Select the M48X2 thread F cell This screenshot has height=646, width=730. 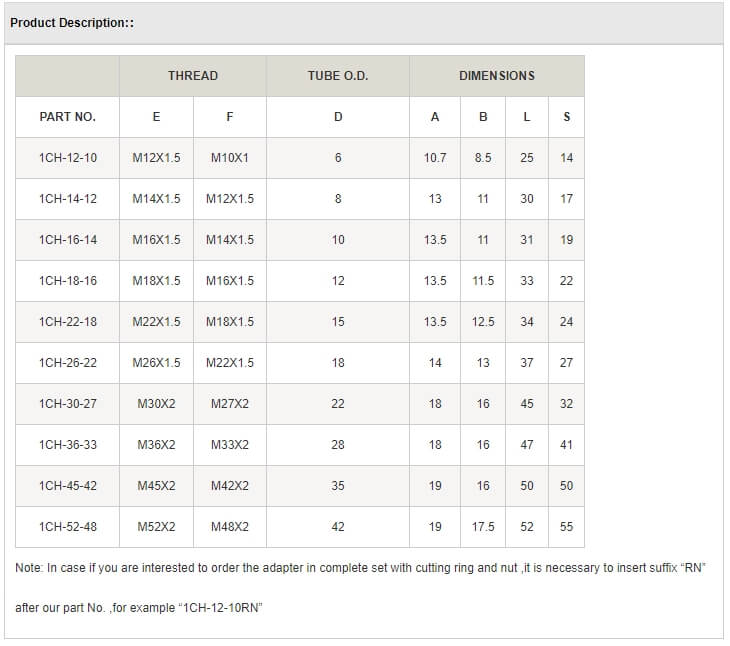pos(230,527)
